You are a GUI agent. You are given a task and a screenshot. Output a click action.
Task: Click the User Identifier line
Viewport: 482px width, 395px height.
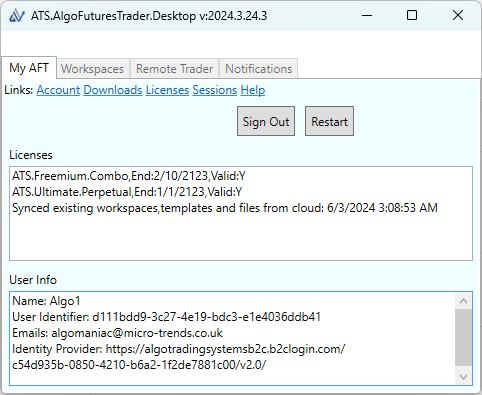pyautogui.click(x=166, y=317)
